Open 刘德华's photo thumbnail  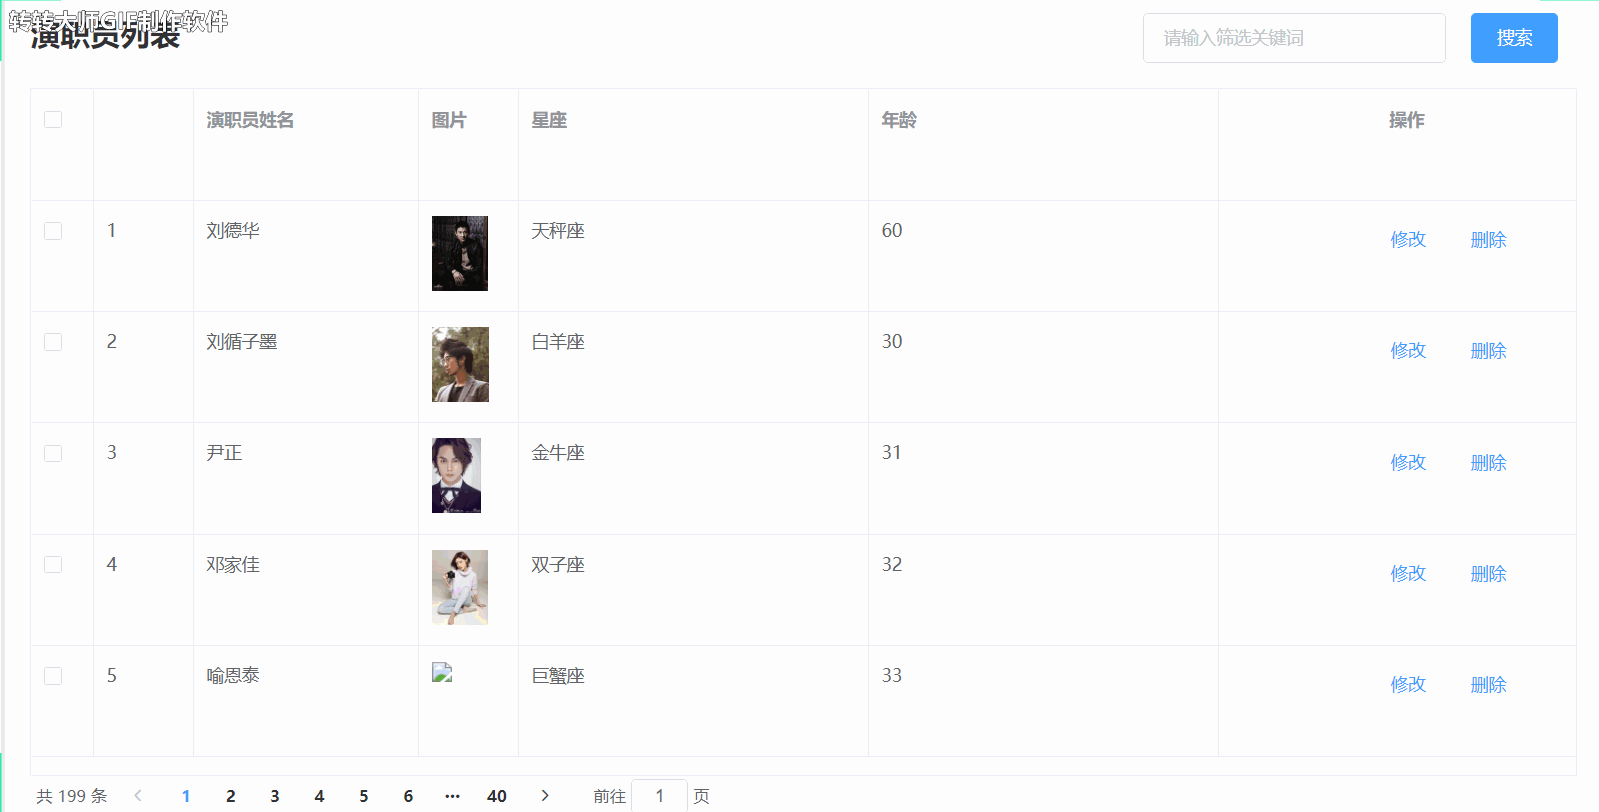(x=460, y=254)
